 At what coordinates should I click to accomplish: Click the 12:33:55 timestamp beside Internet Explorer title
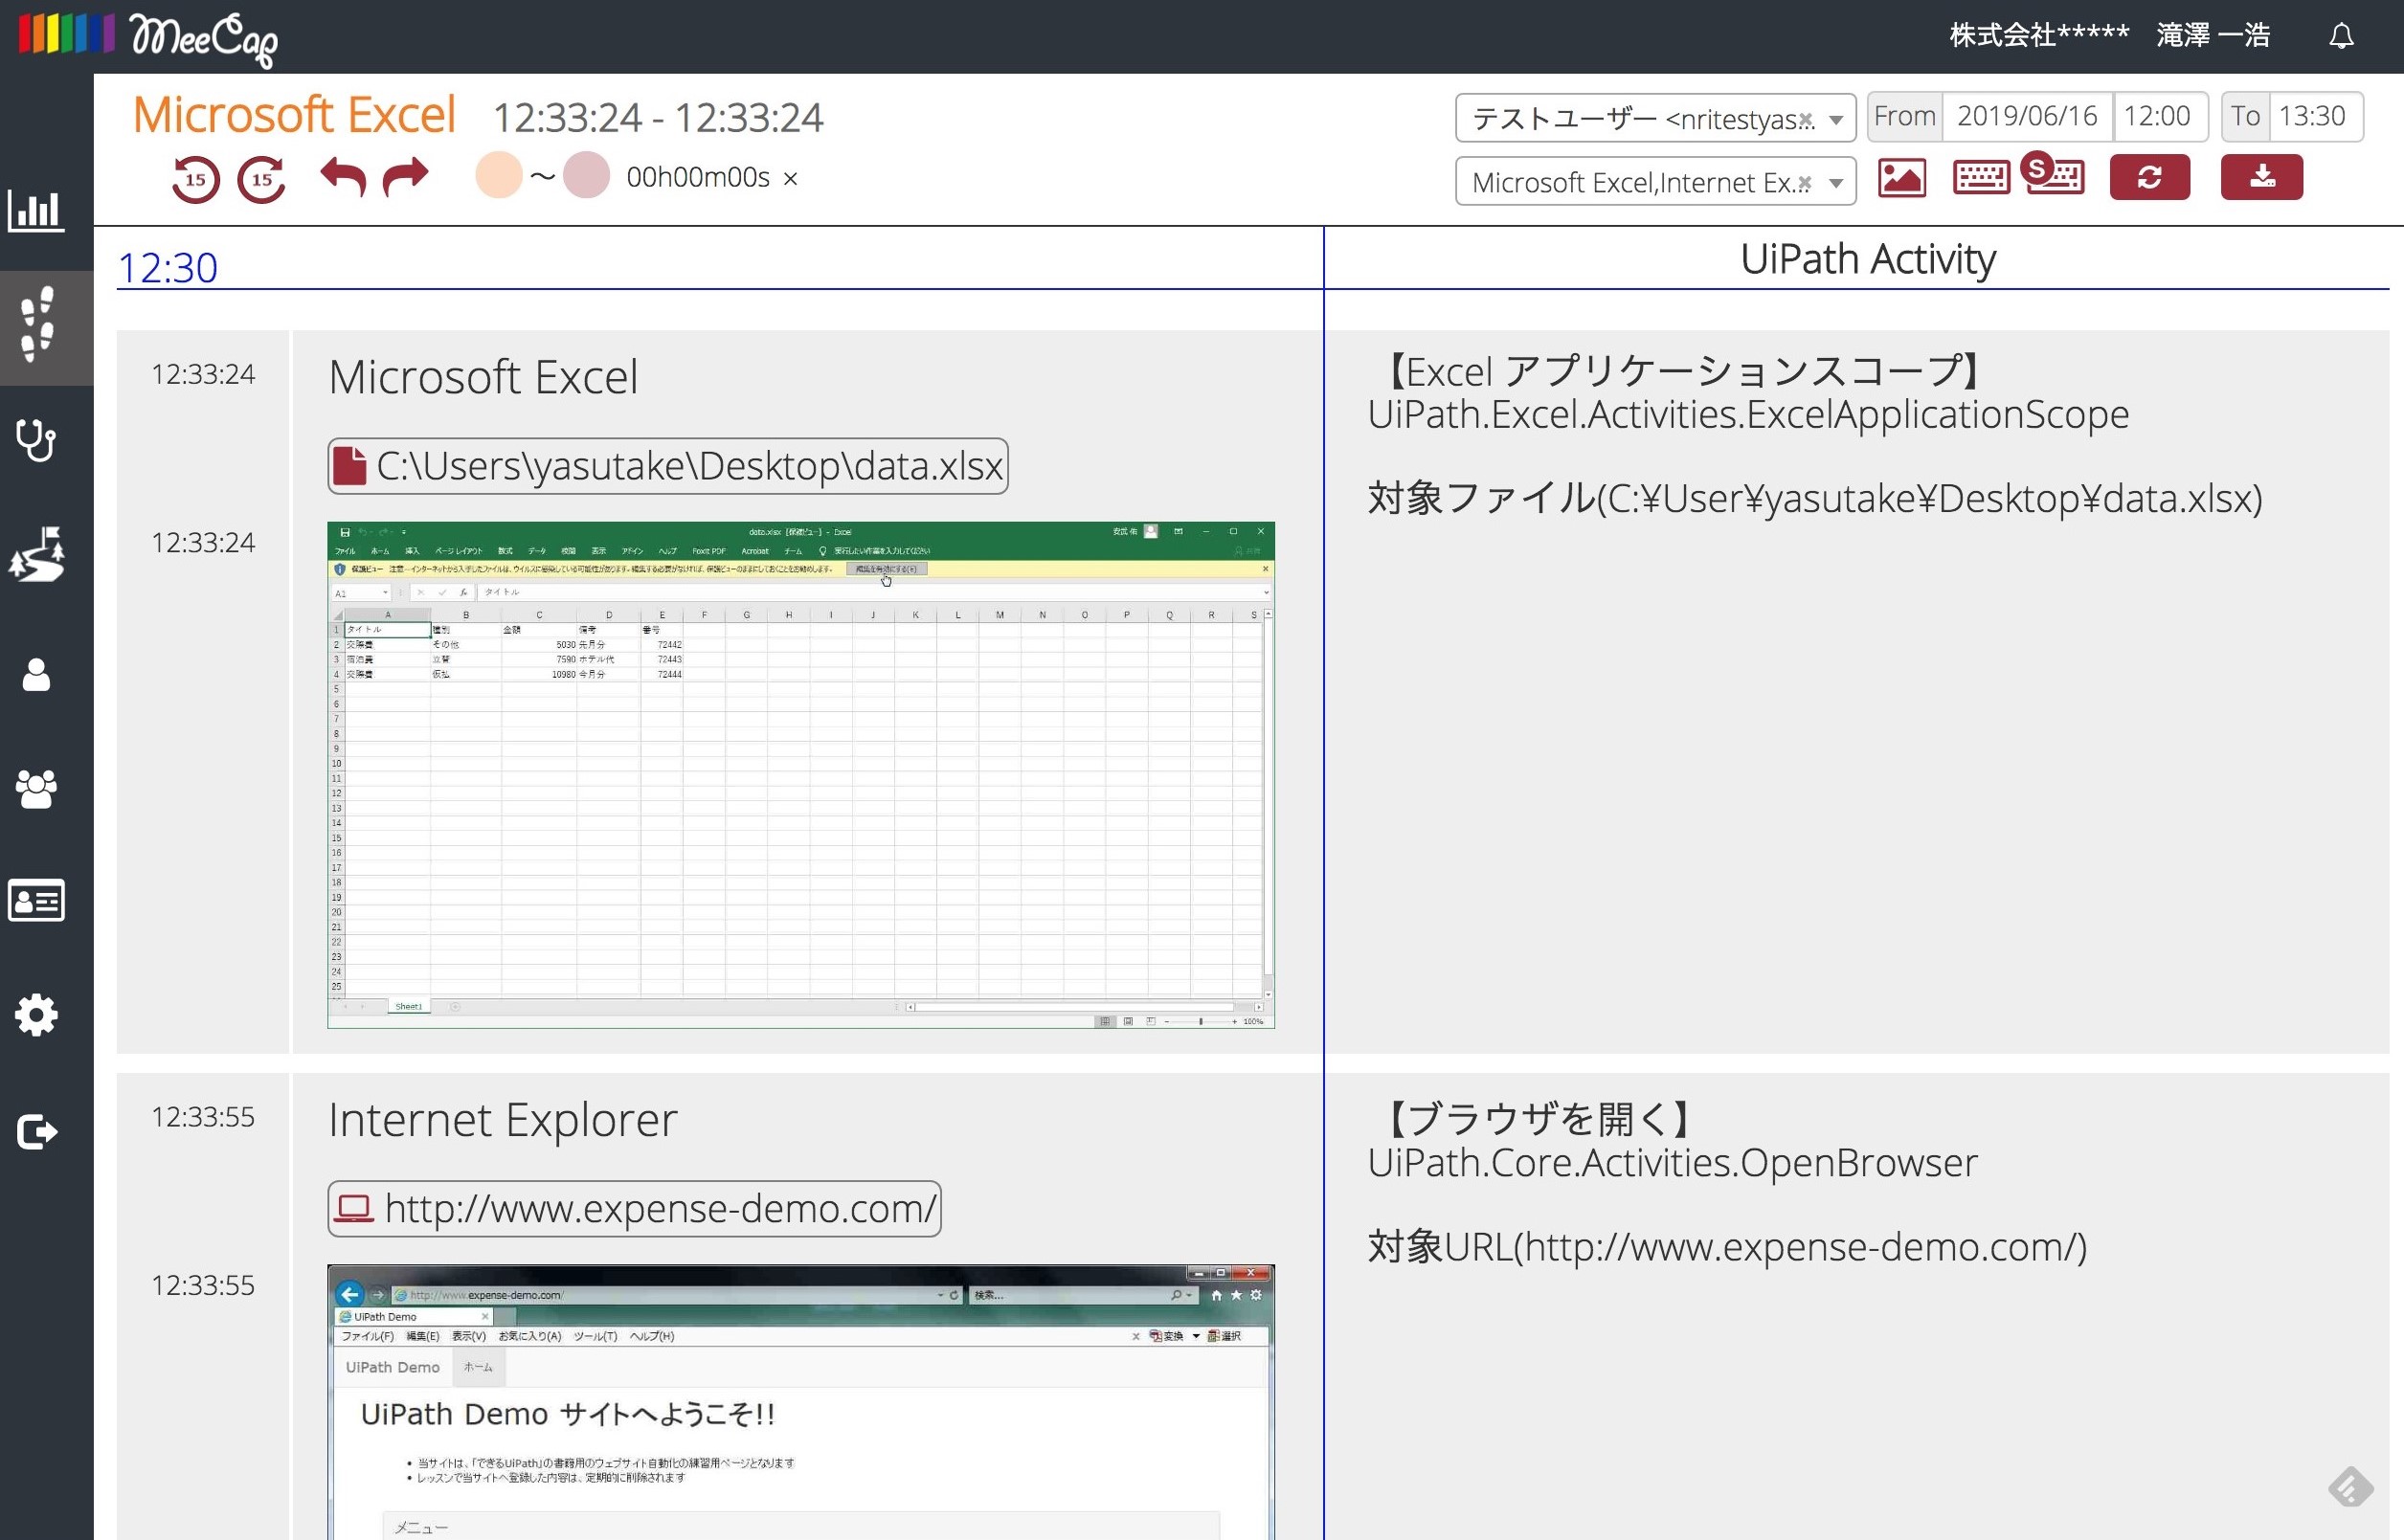tap(203, 1117)
